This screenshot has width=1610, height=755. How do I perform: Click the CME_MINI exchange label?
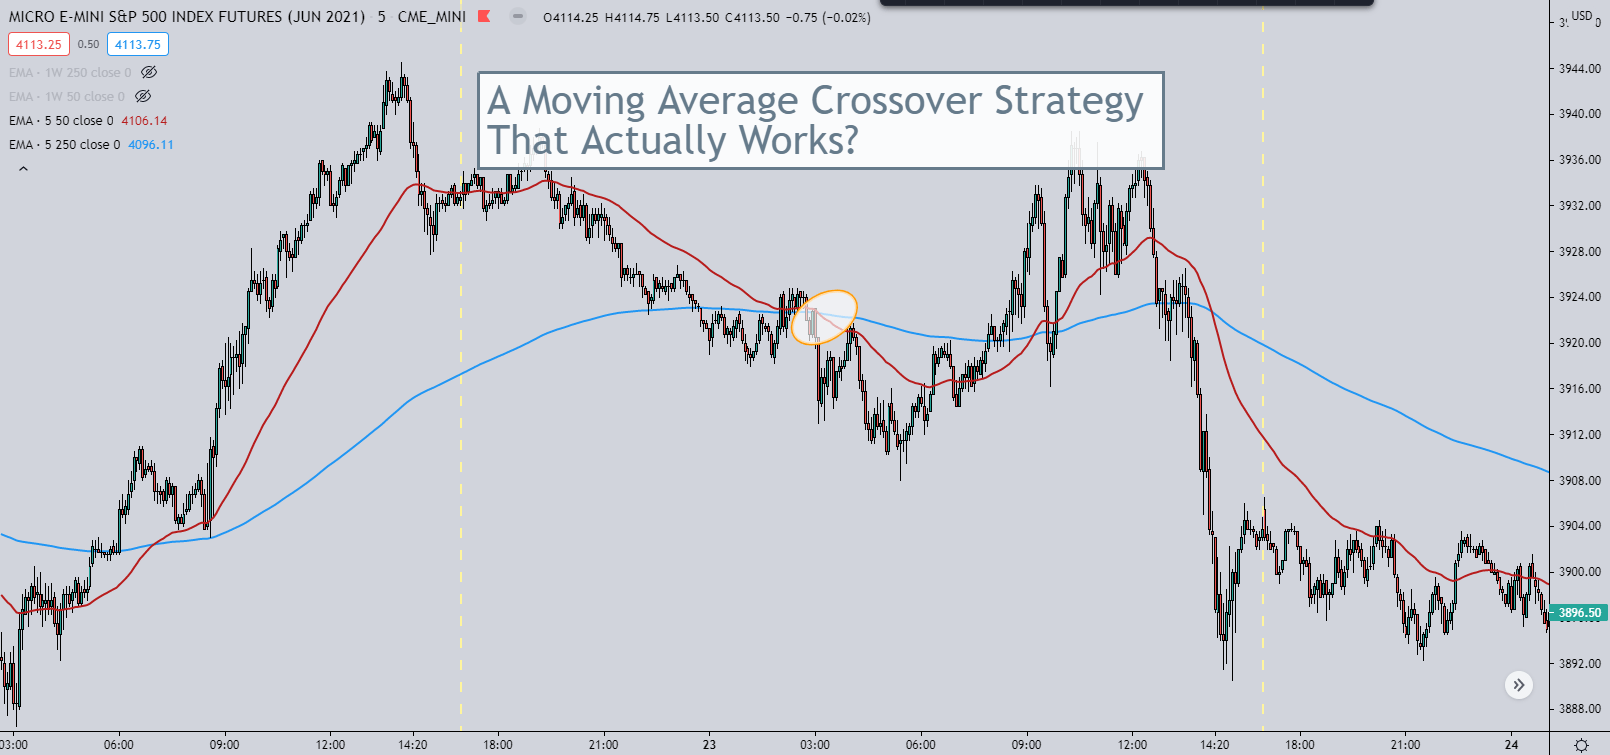click(432, 17)
